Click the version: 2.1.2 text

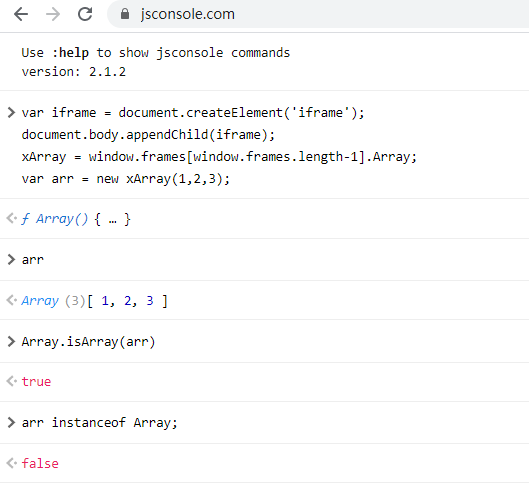point(74,72)
